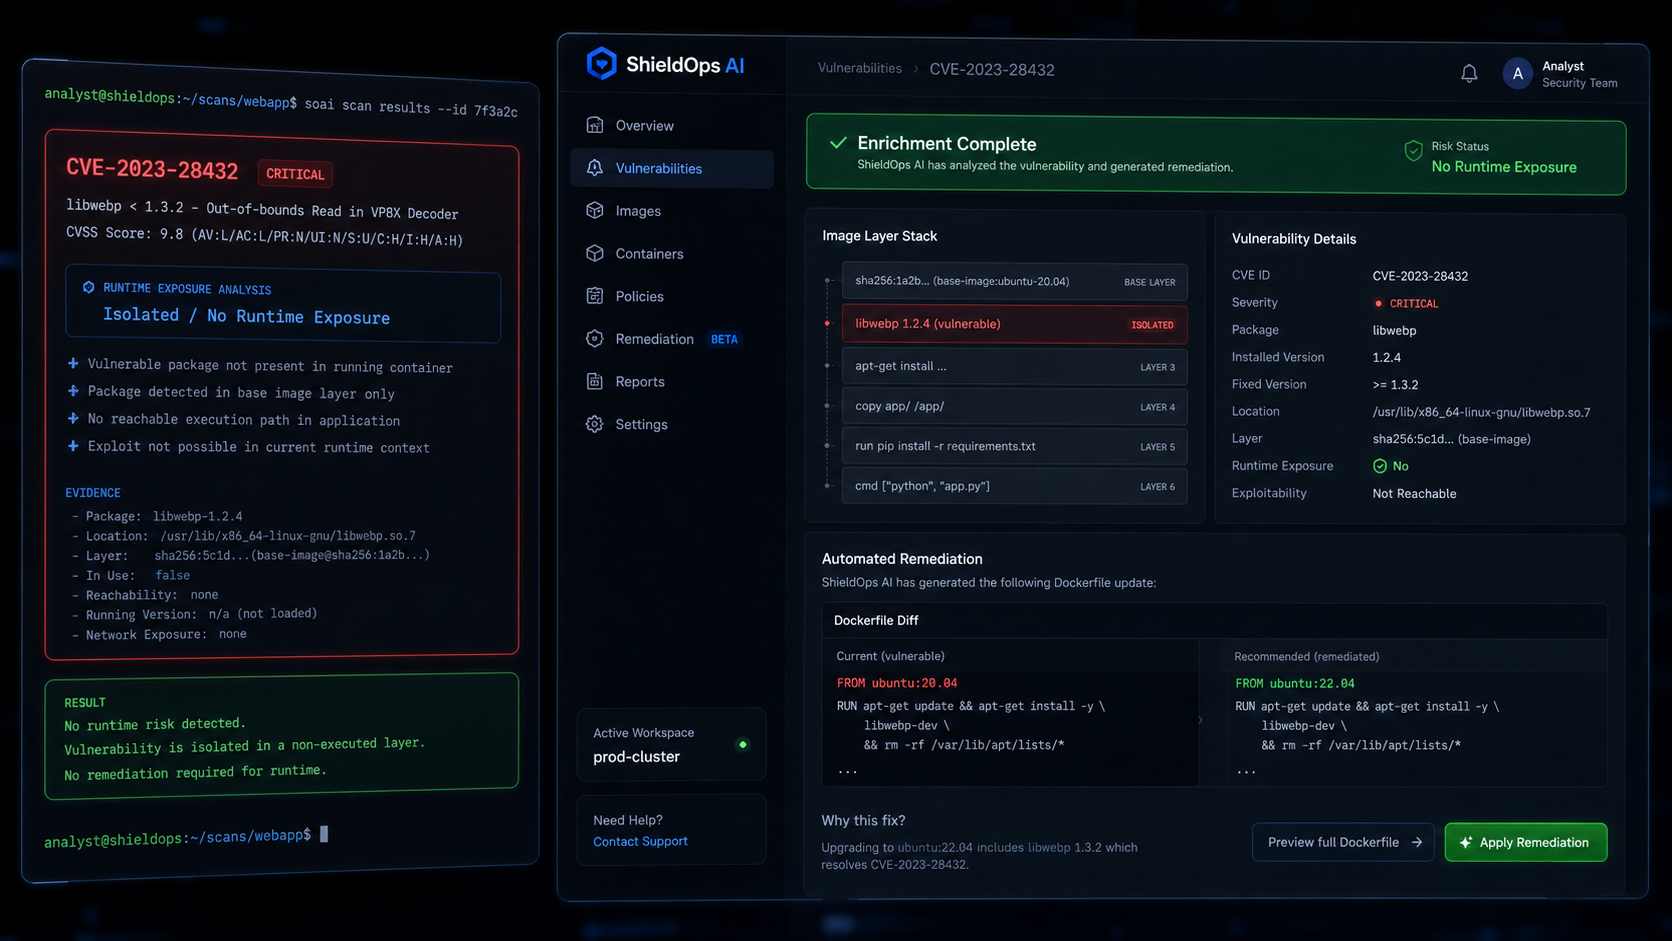1672x941 pixels.
Task: Select the cmd python app.py layer row
Action: click(1014, 486)
